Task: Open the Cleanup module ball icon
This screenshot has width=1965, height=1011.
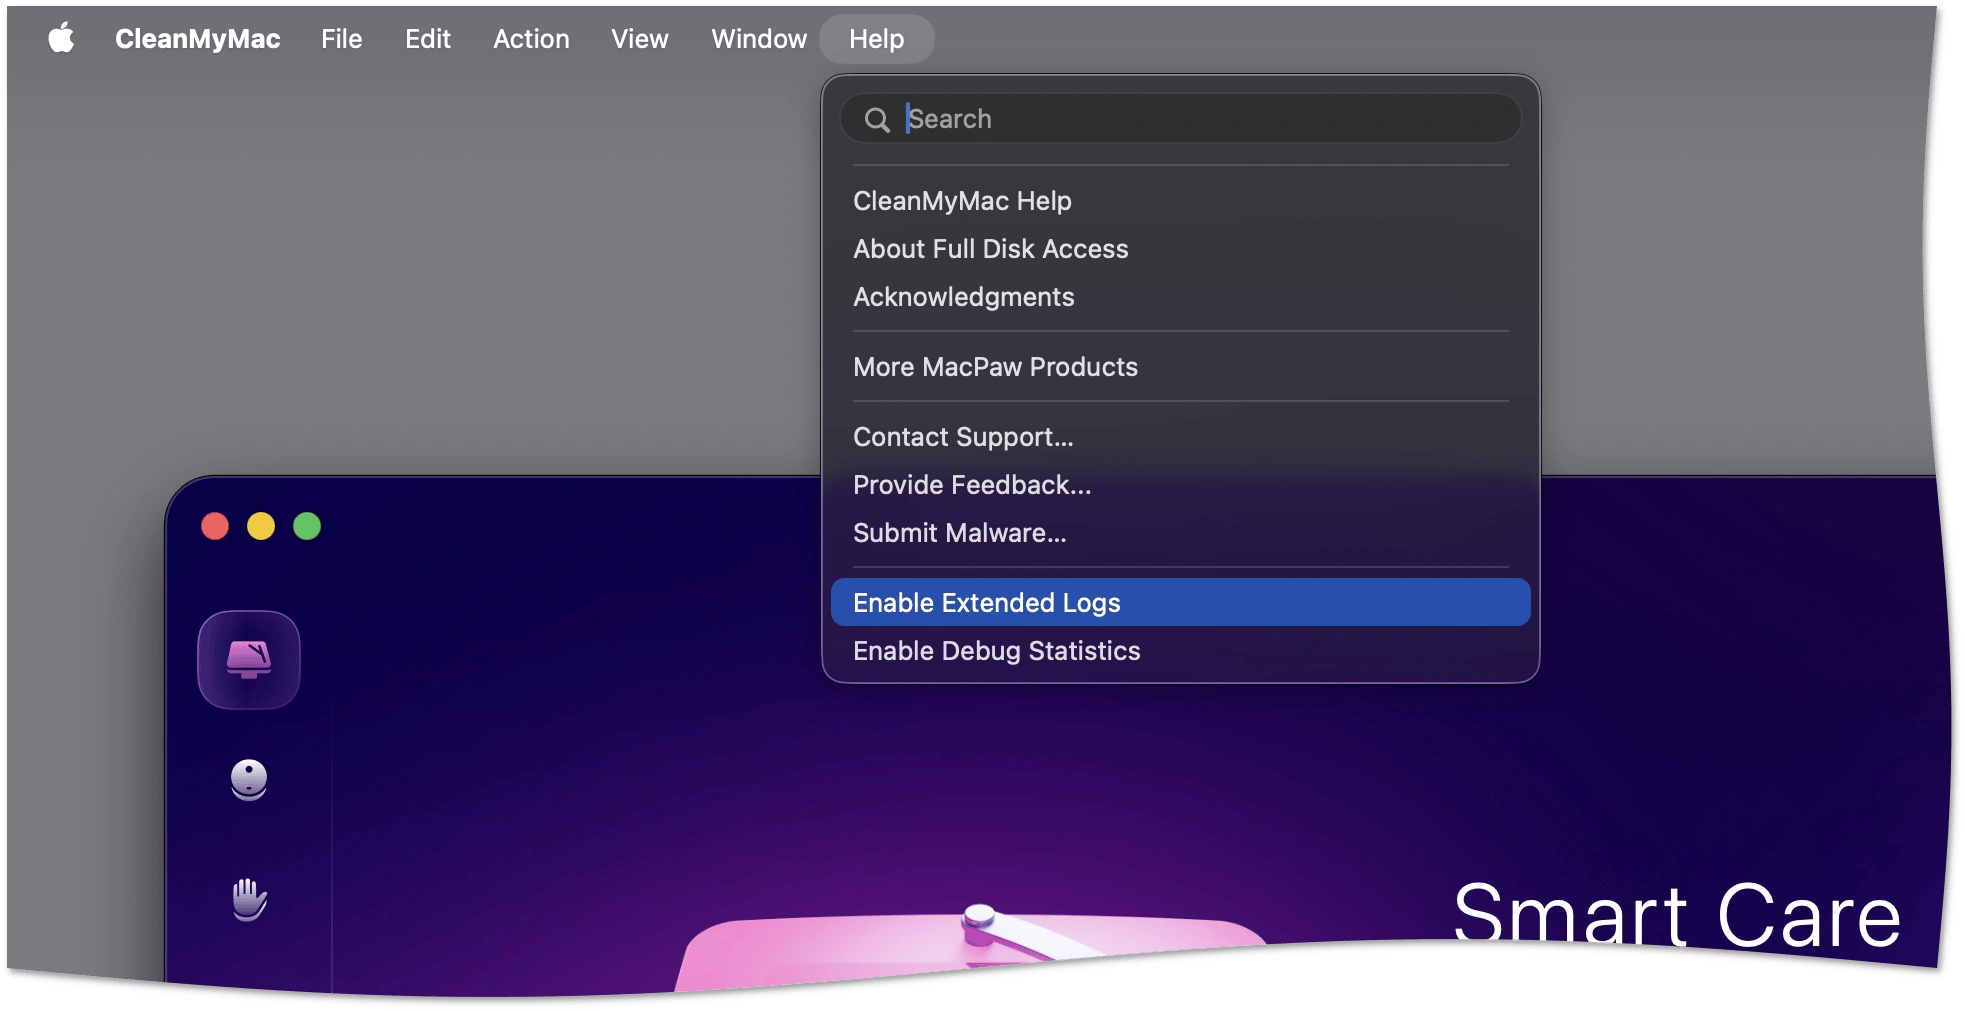Action: pos(249,780)
